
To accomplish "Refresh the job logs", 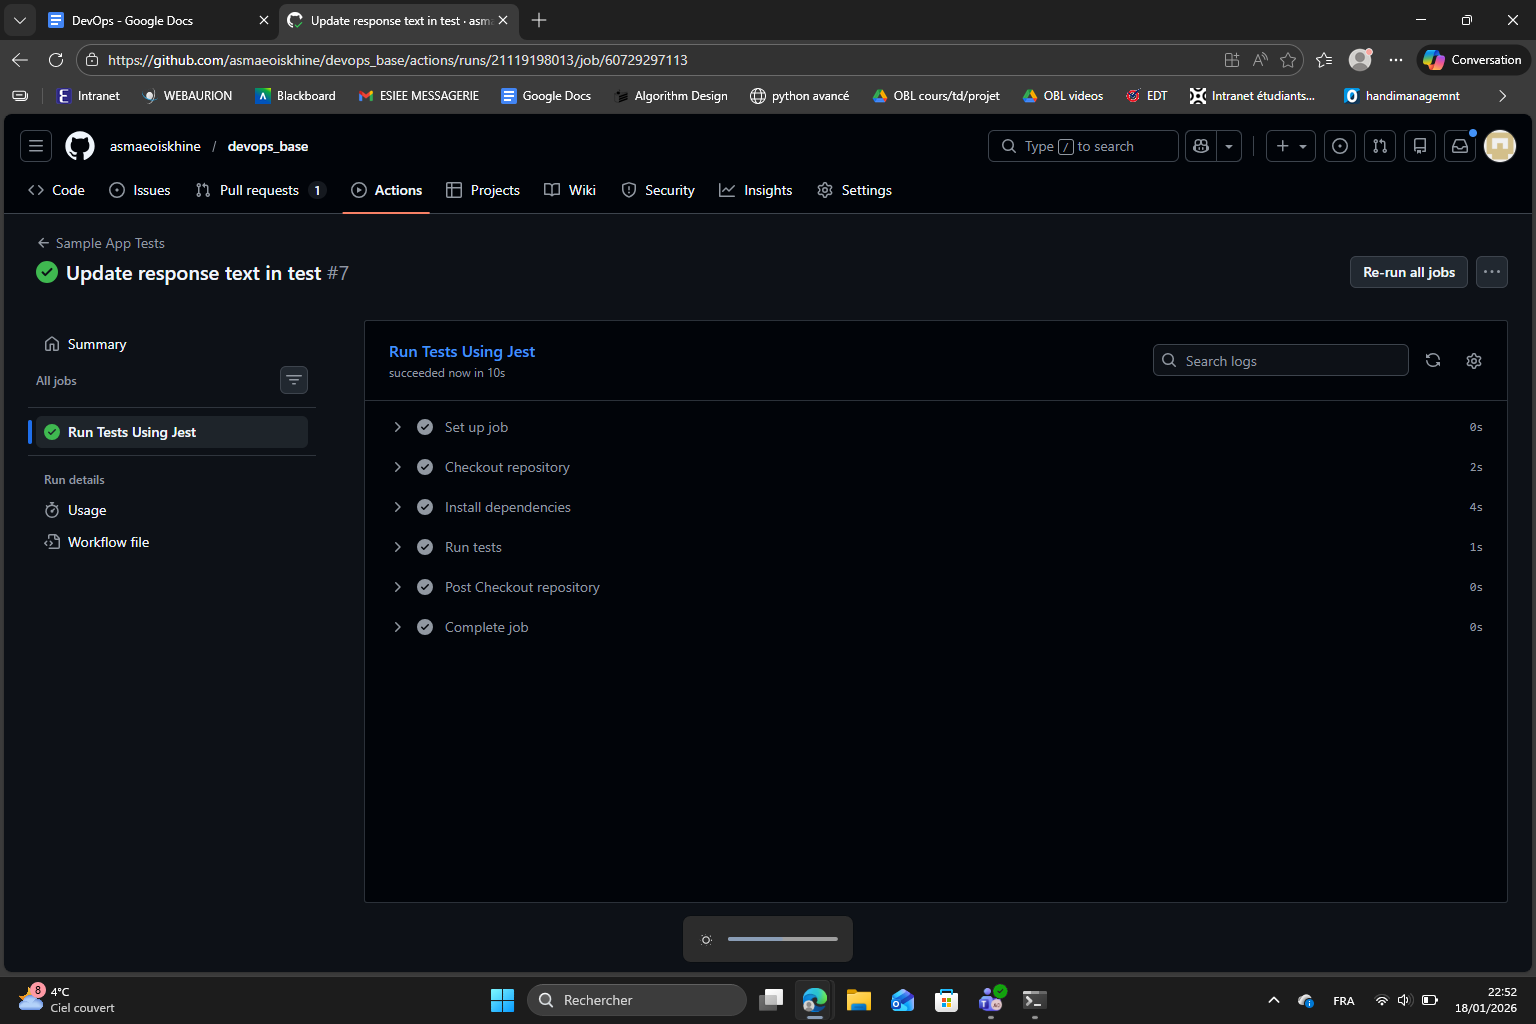I will point(1433,360).
